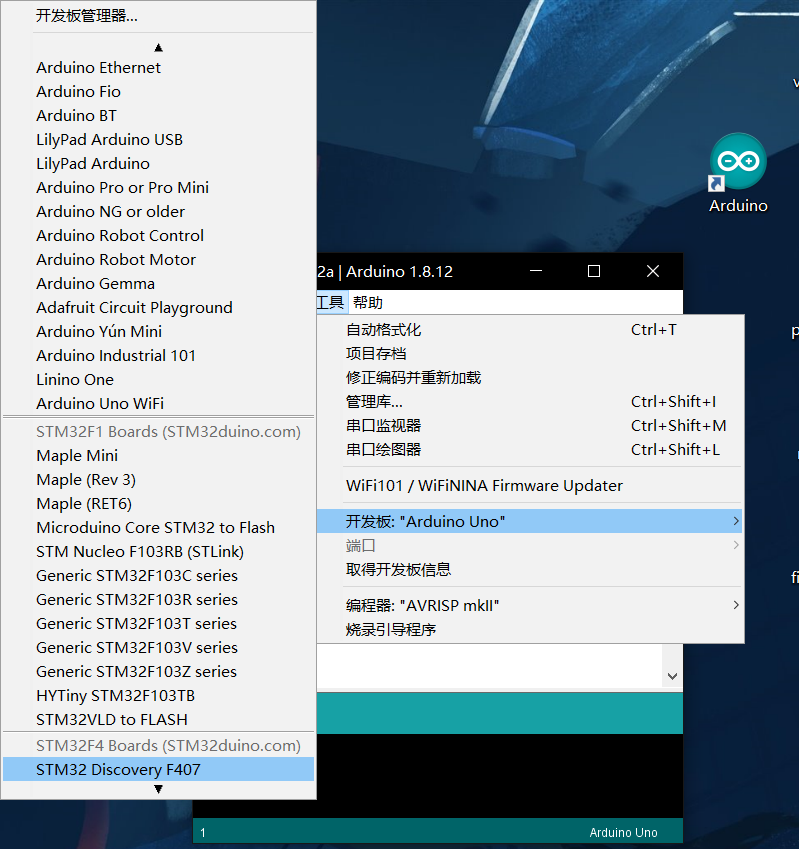The image size is (799, 849).
Task: Expand the 端口 submenu arrow
Action: pyautogui.click(x=736, y=545)
